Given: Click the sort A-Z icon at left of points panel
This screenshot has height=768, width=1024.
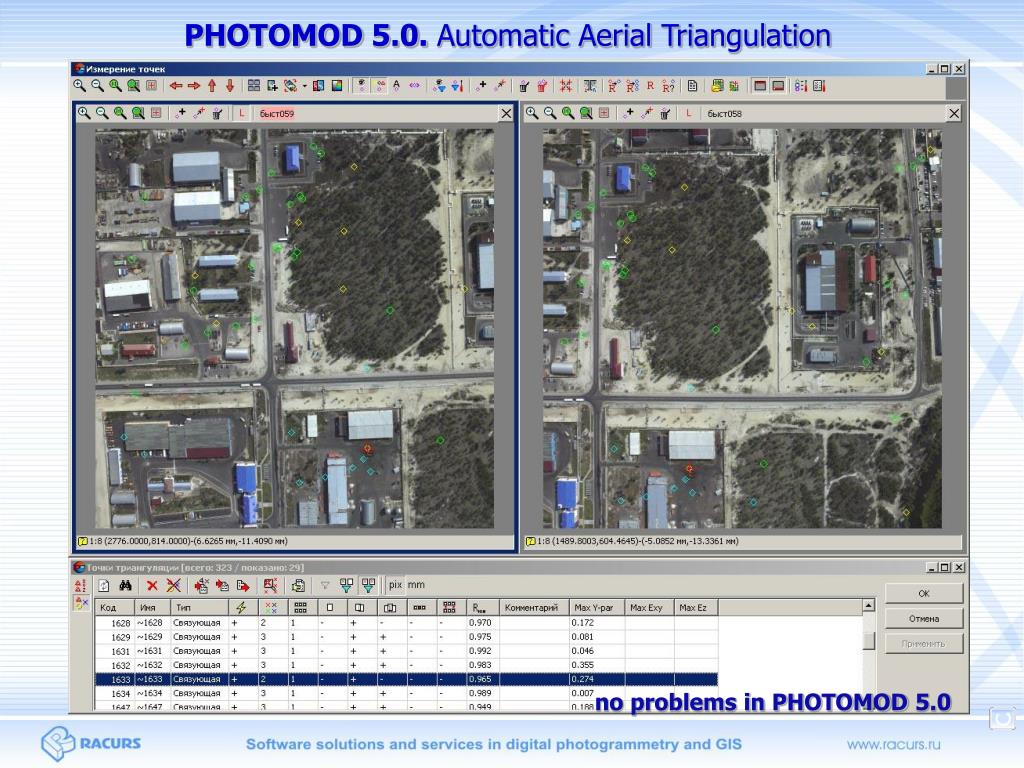Looking at the screenshot, I should click(80, 585).
